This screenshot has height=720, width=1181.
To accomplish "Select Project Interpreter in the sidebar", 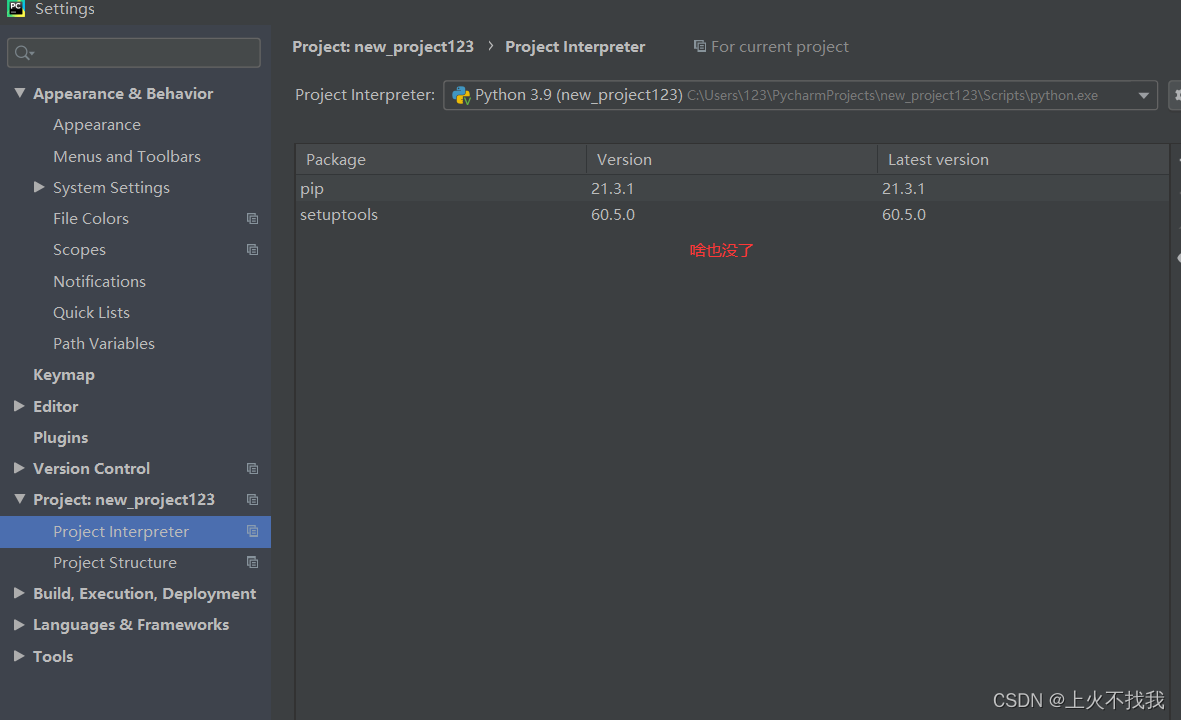I will click(x=136, y=532).
